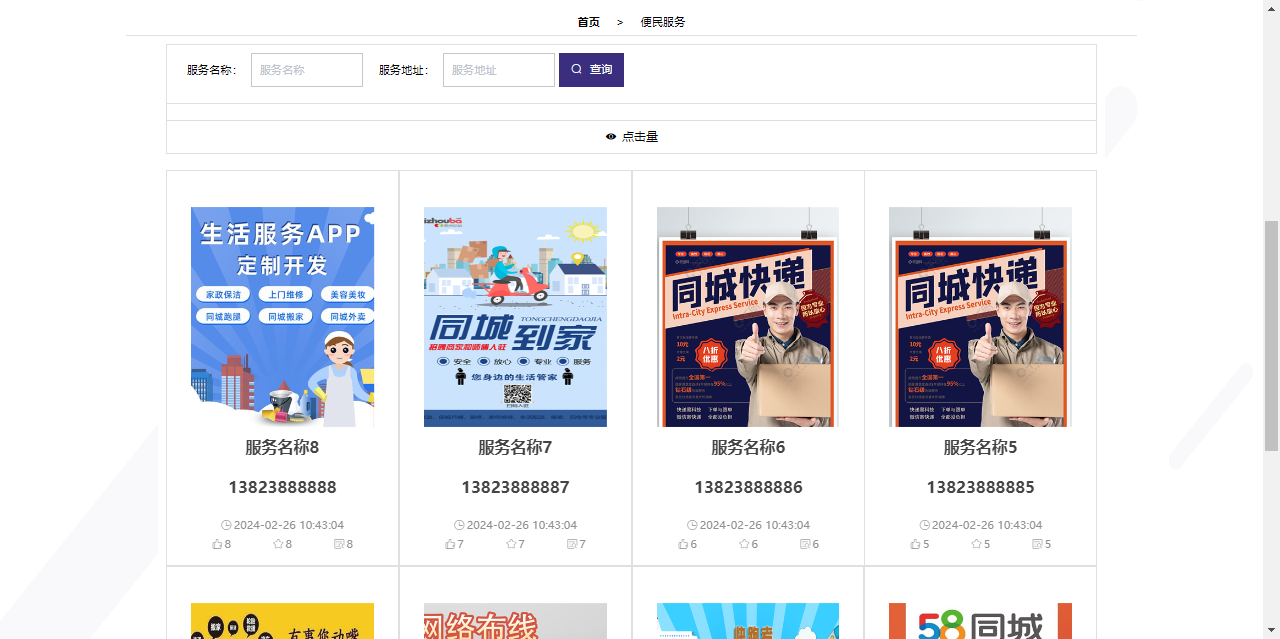Viewport: 1280px width, 639px height.
Task: Open the yellow poster thumbnail in second row
Action: click(282, 621)
